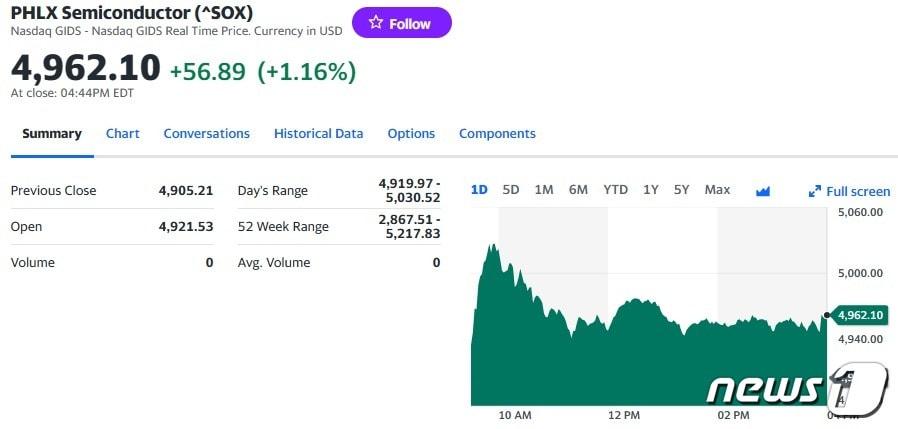Select the YTD chart range

coord(615,190)
